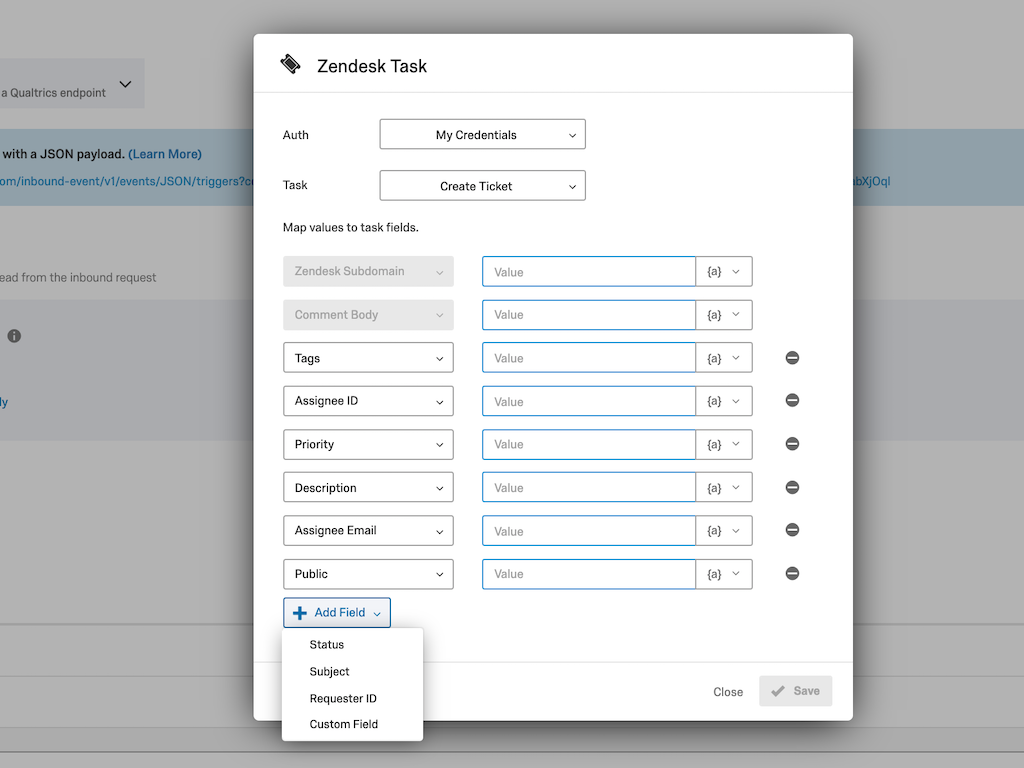Open the Assignee ID field selector
Viewport: 1024px width, 768px height.
pyautogui.click(x=368, y=401)
